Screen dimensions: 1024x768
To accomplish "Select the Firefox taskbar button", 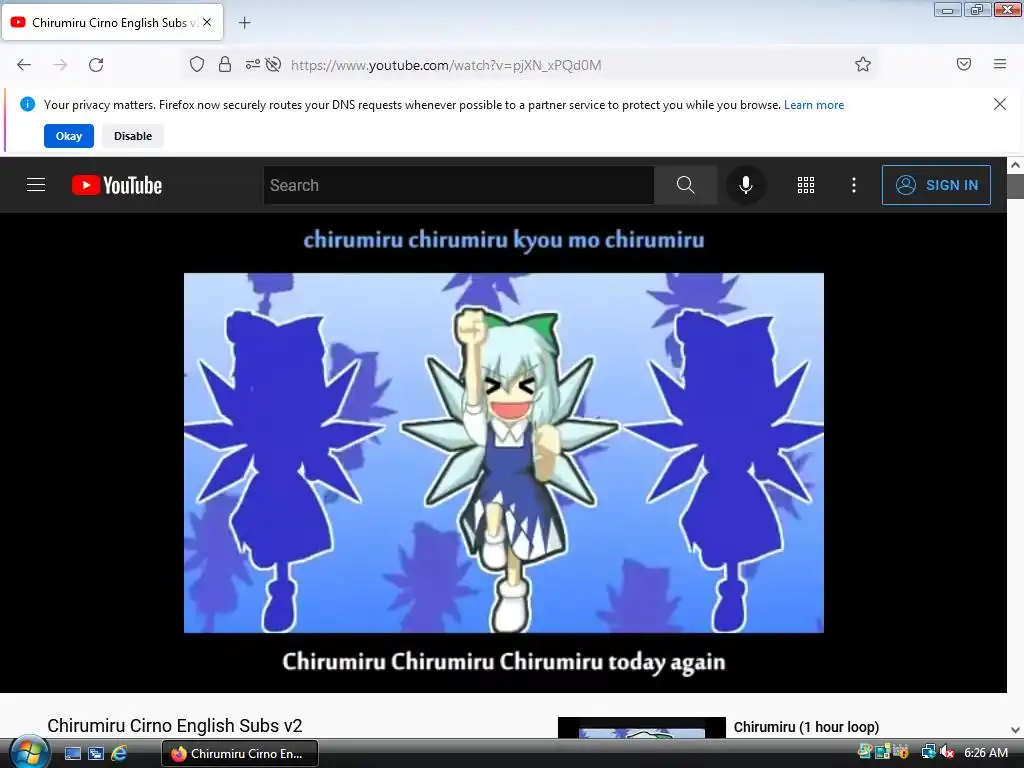I will point(240,754).
